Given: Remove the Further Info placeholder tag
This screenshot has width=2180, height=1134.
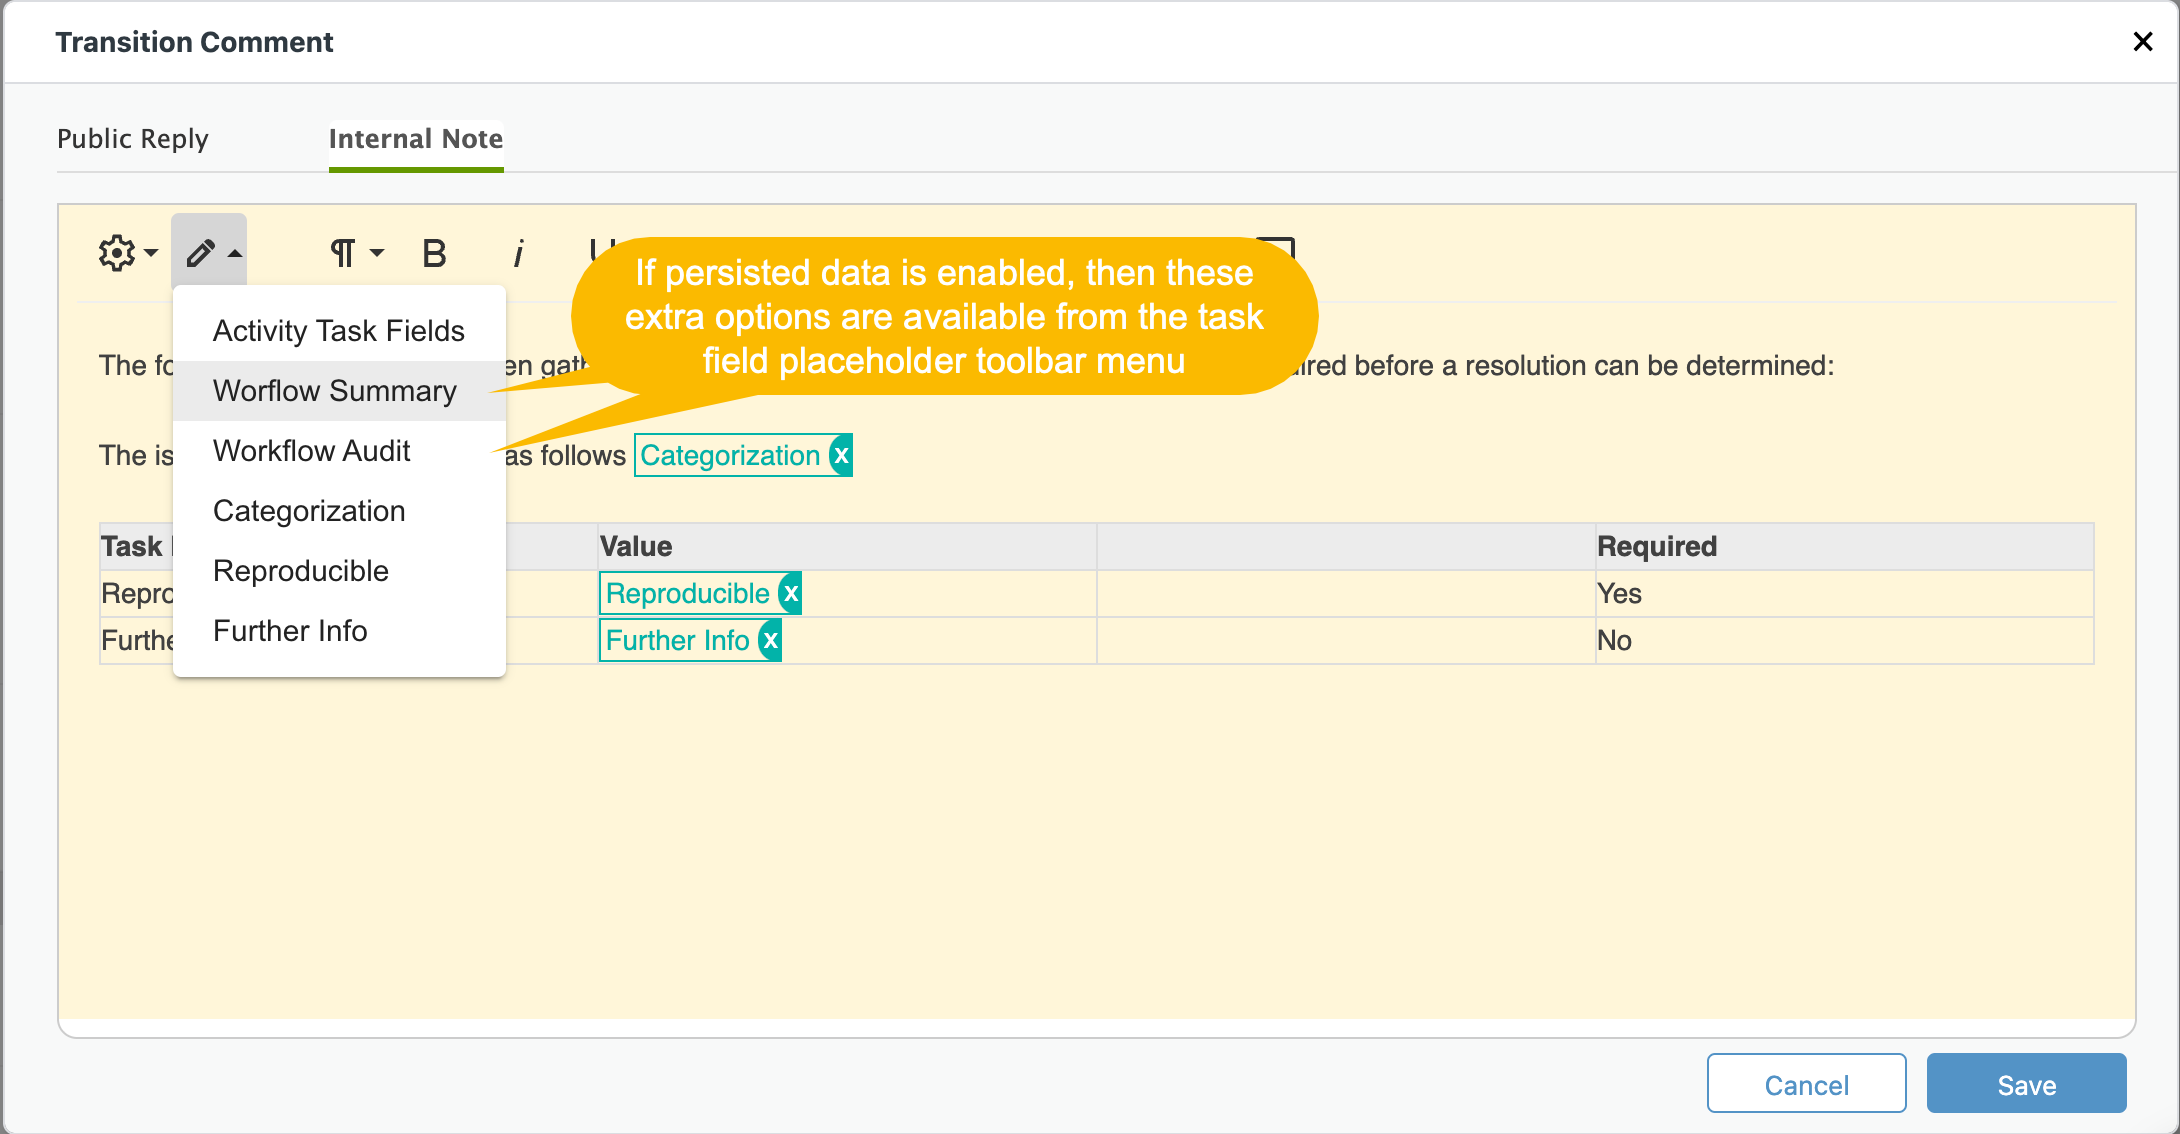Looking at the screenshot, I should tap(770, 641).
